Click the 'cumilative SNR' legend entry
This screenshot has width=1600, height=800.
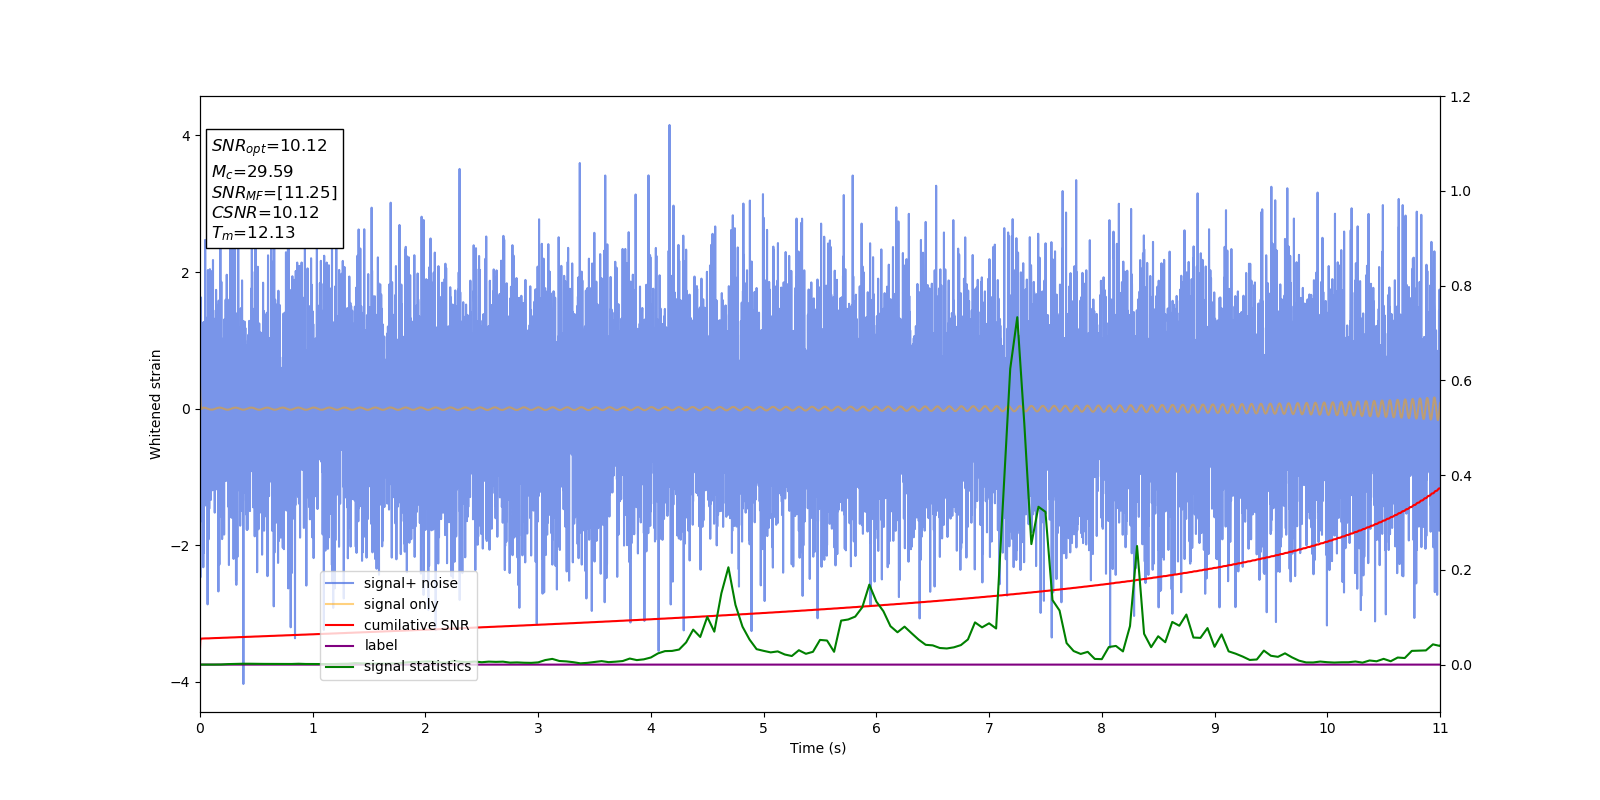398,625
